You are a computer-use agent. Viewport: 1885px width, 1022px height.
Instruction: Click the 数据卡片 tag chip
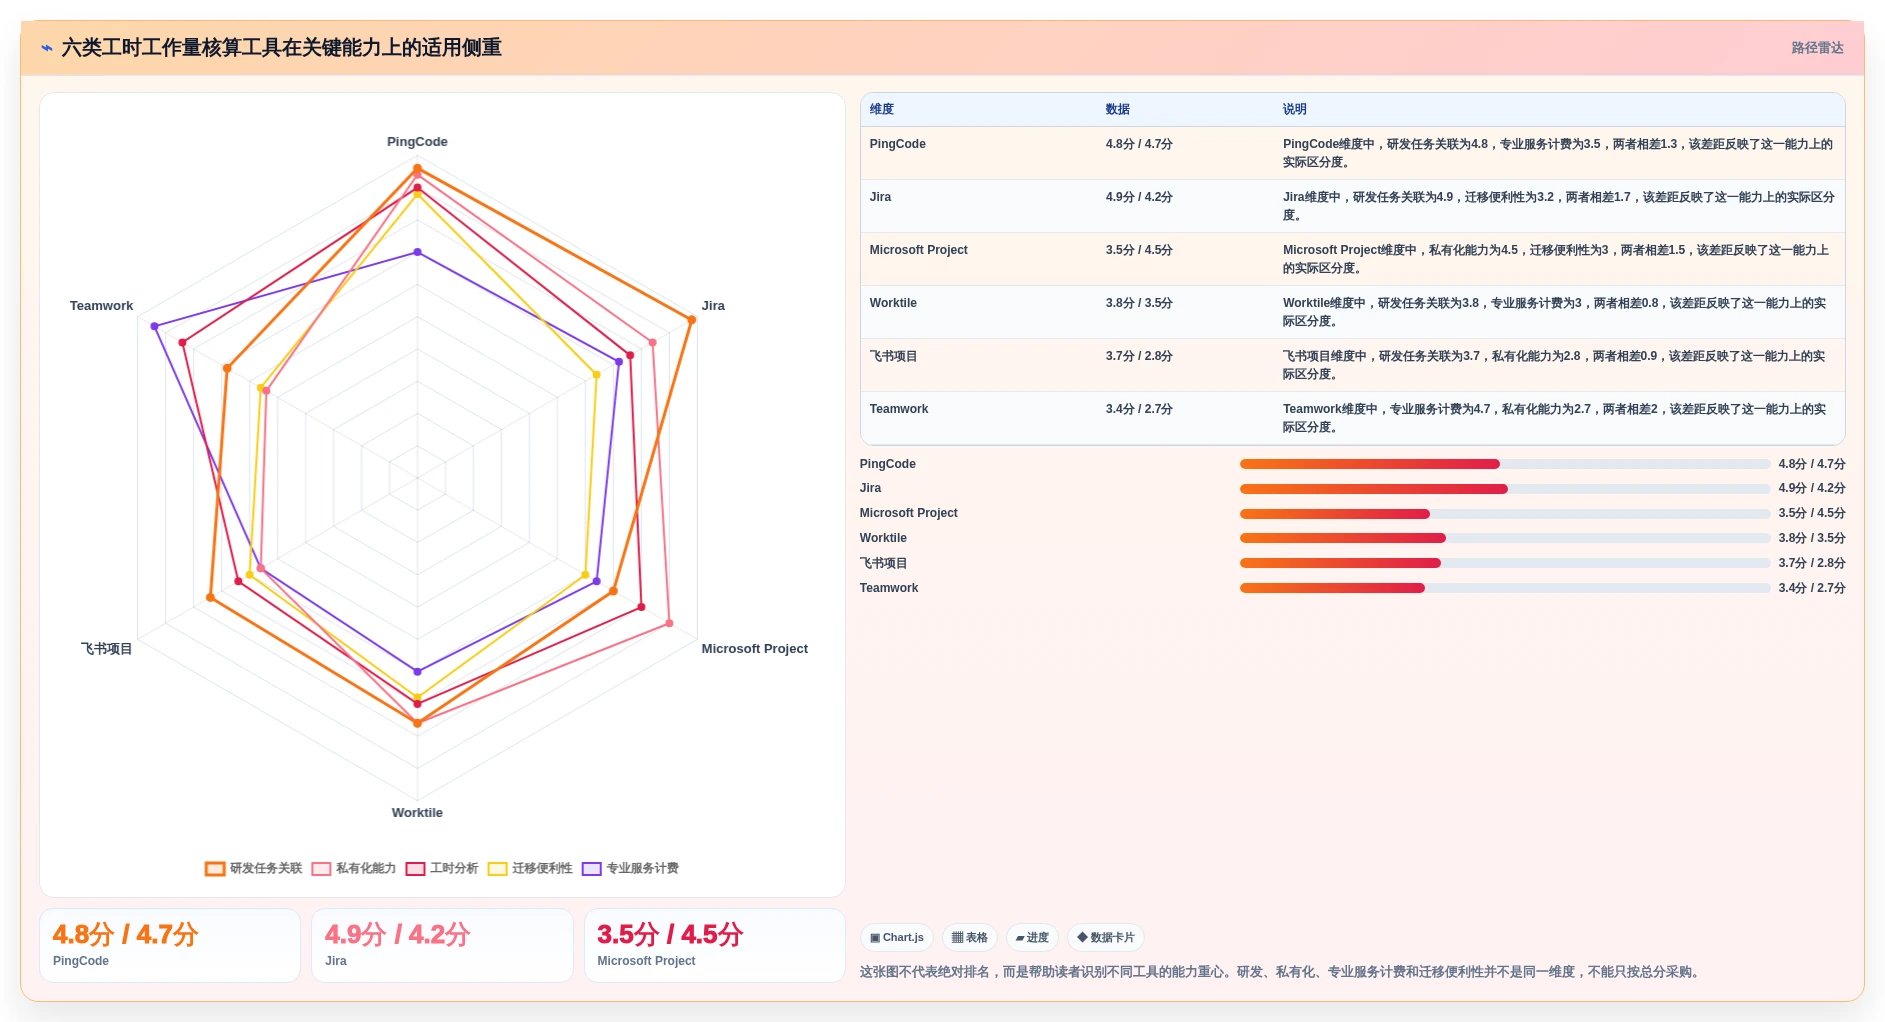(1106, 937)
